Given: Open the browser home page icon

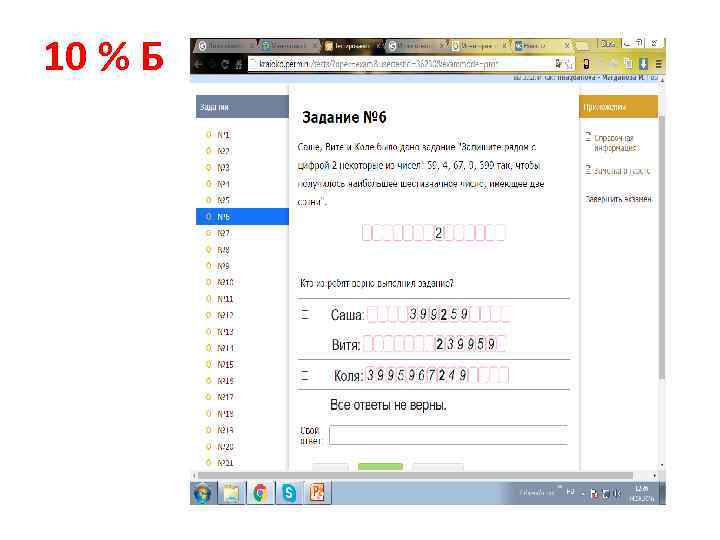Looking at the screenshot, I should (238, 64).
